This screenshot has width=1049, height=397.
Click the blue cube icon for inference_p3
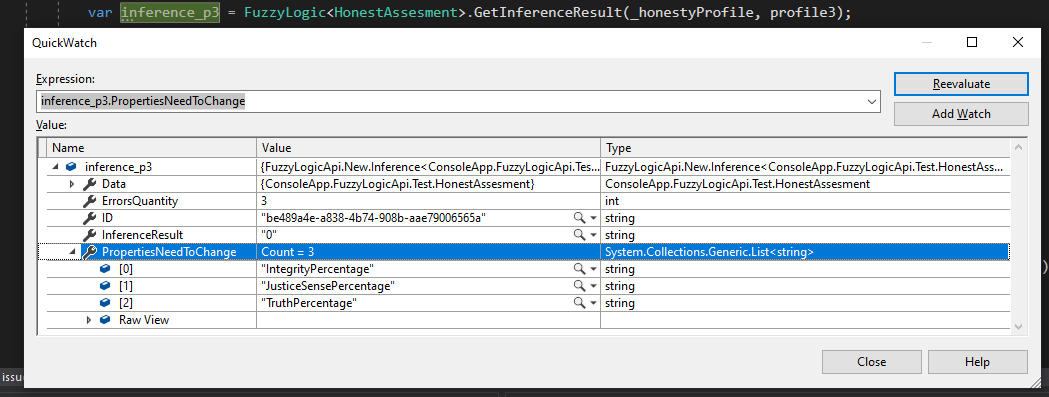click(x=72, y=167)
